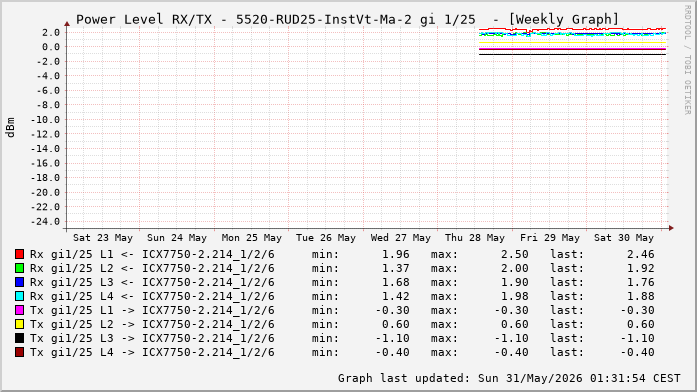Click the Rx L3 last value 1.76

641,282
